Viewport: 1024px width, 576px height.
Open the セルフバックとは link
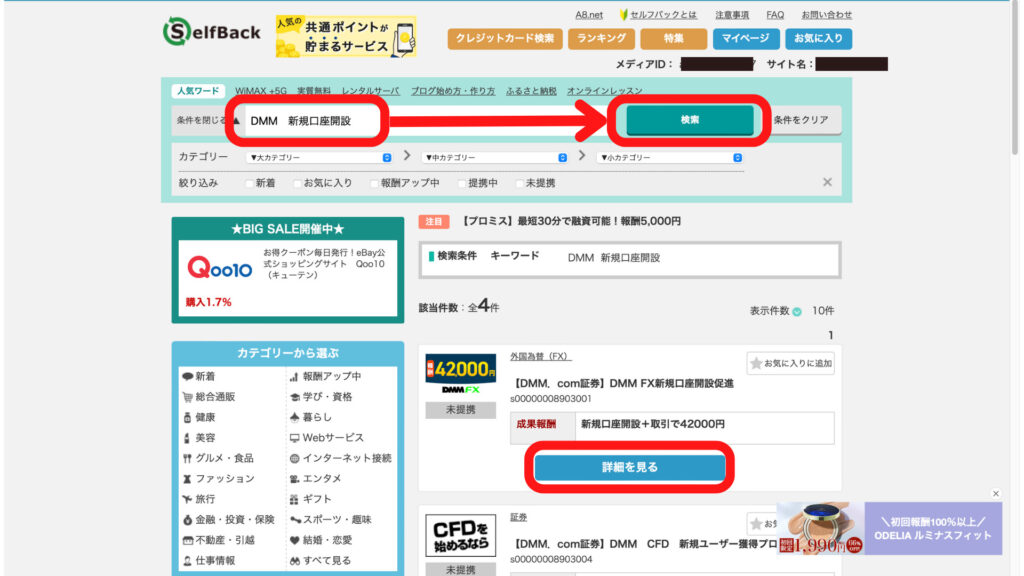pyautogui.click(x=663, y=14)
